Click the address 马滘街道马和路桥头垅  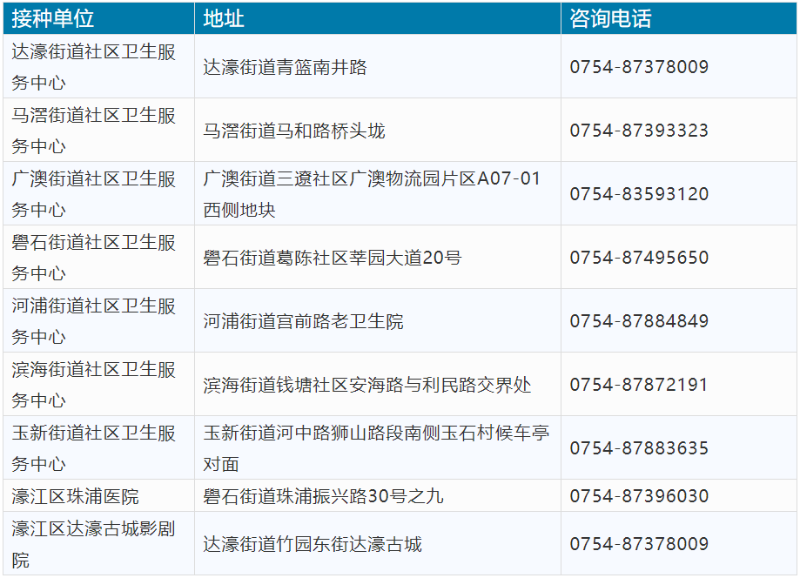click(294, 131)
